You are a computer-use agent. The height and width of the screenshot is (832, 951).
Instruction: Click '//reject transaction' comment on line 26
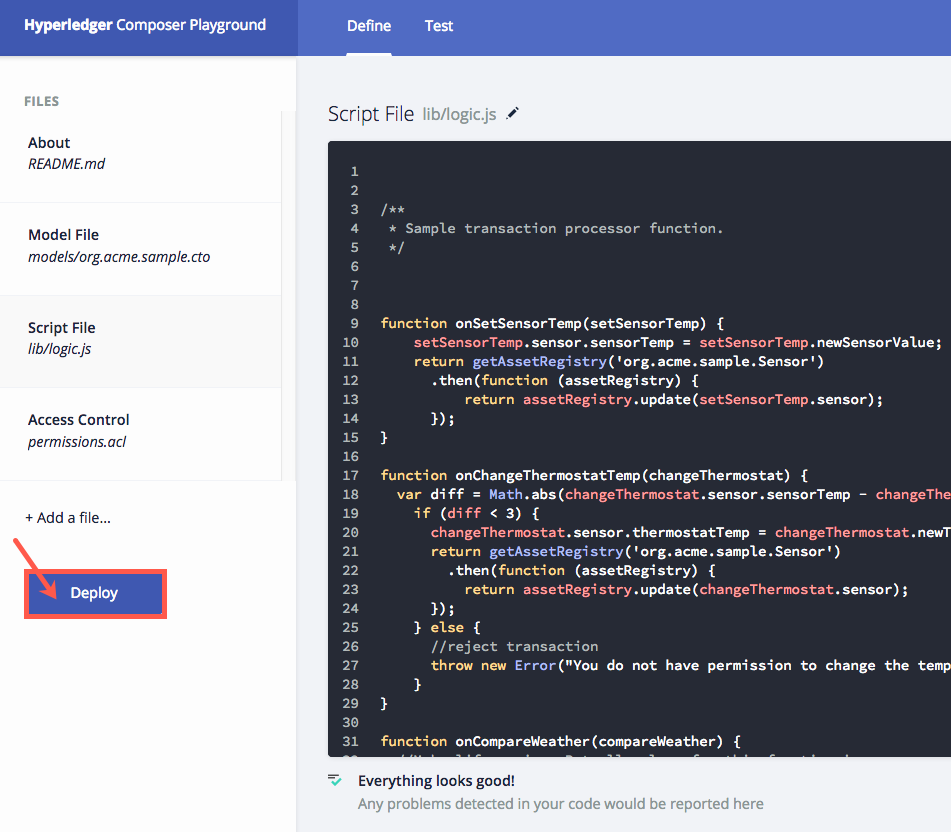point(514,646)
